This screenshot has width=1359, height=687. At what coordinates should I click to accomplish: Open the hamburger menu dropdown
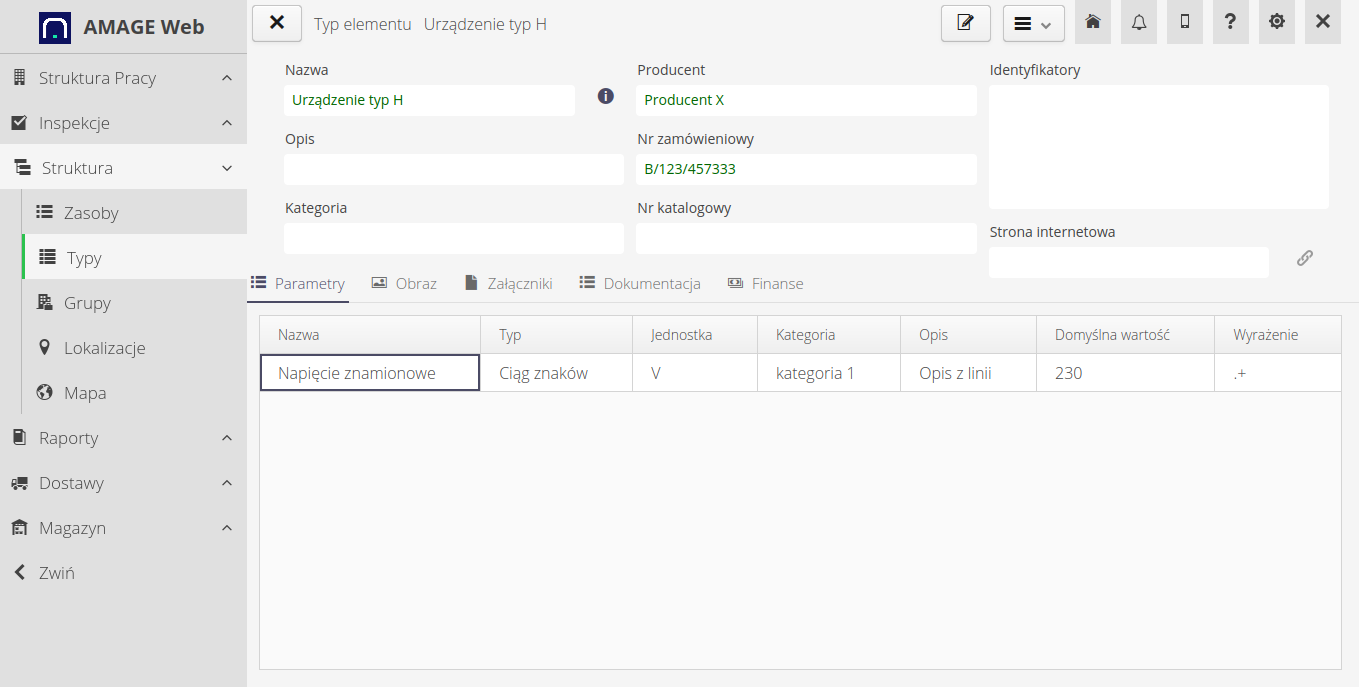click(1034, 23)
